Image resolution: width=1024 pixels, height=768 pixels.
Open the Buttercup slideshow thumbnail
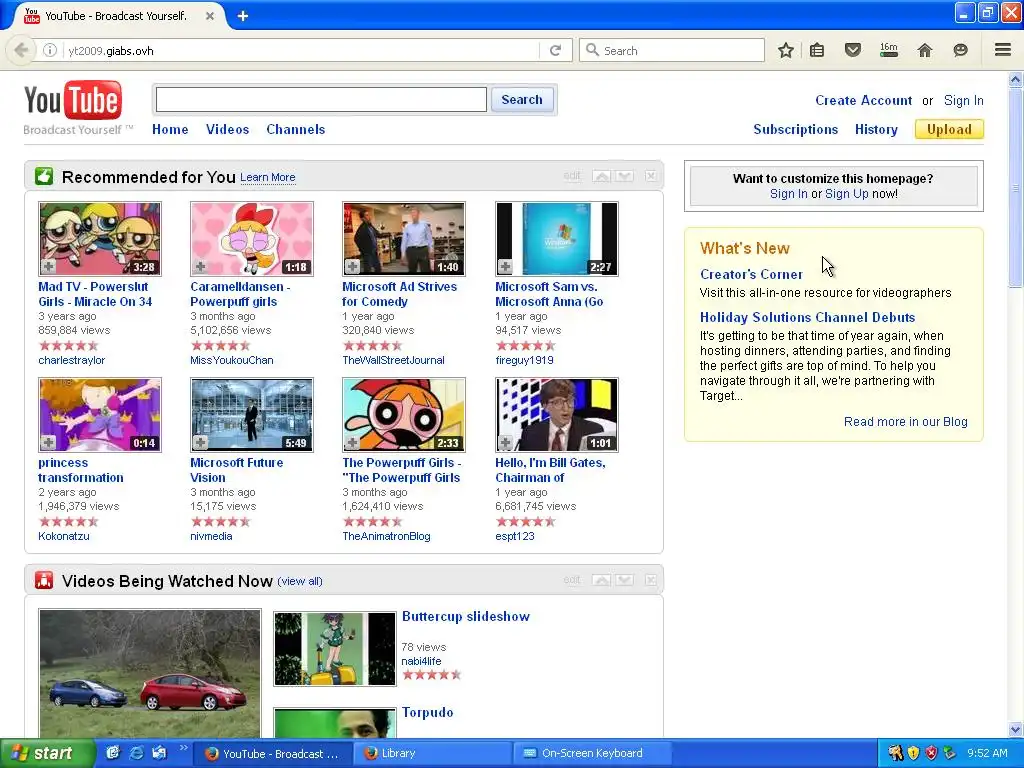point(334,648)
